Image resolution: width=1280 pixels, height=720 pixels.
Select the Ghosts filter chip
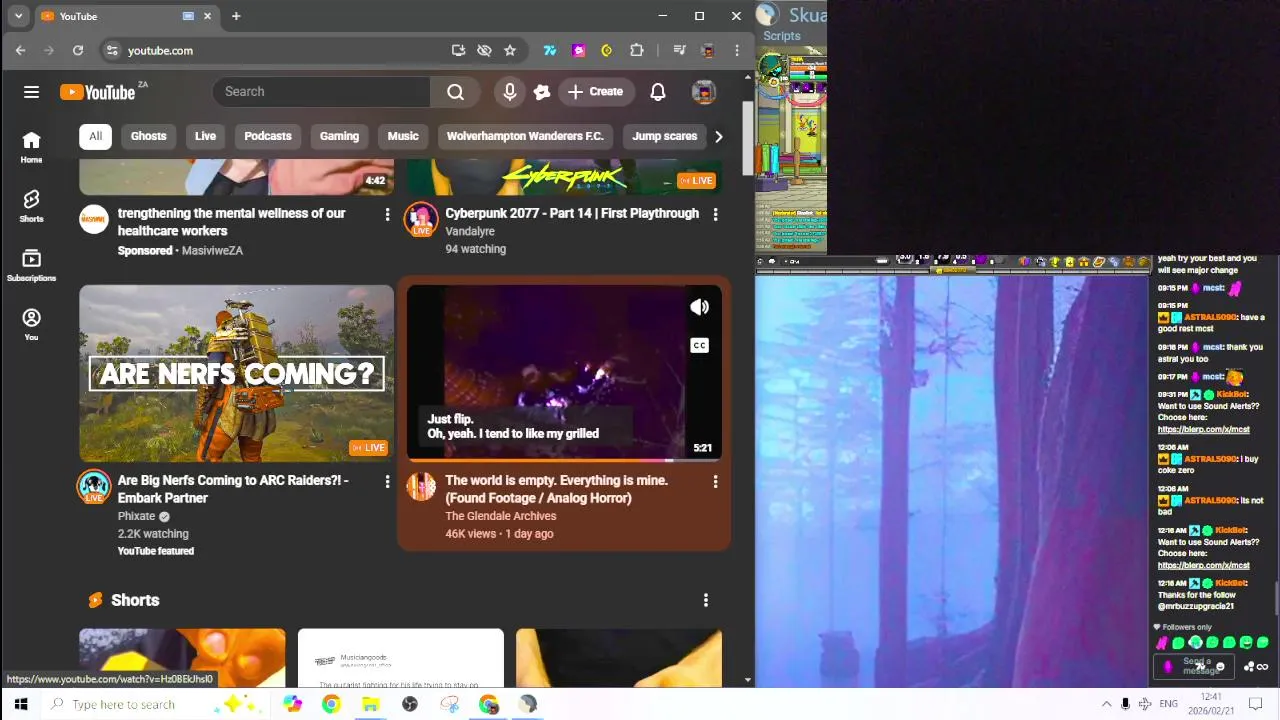pyautogui.click(x=148, y=136)
